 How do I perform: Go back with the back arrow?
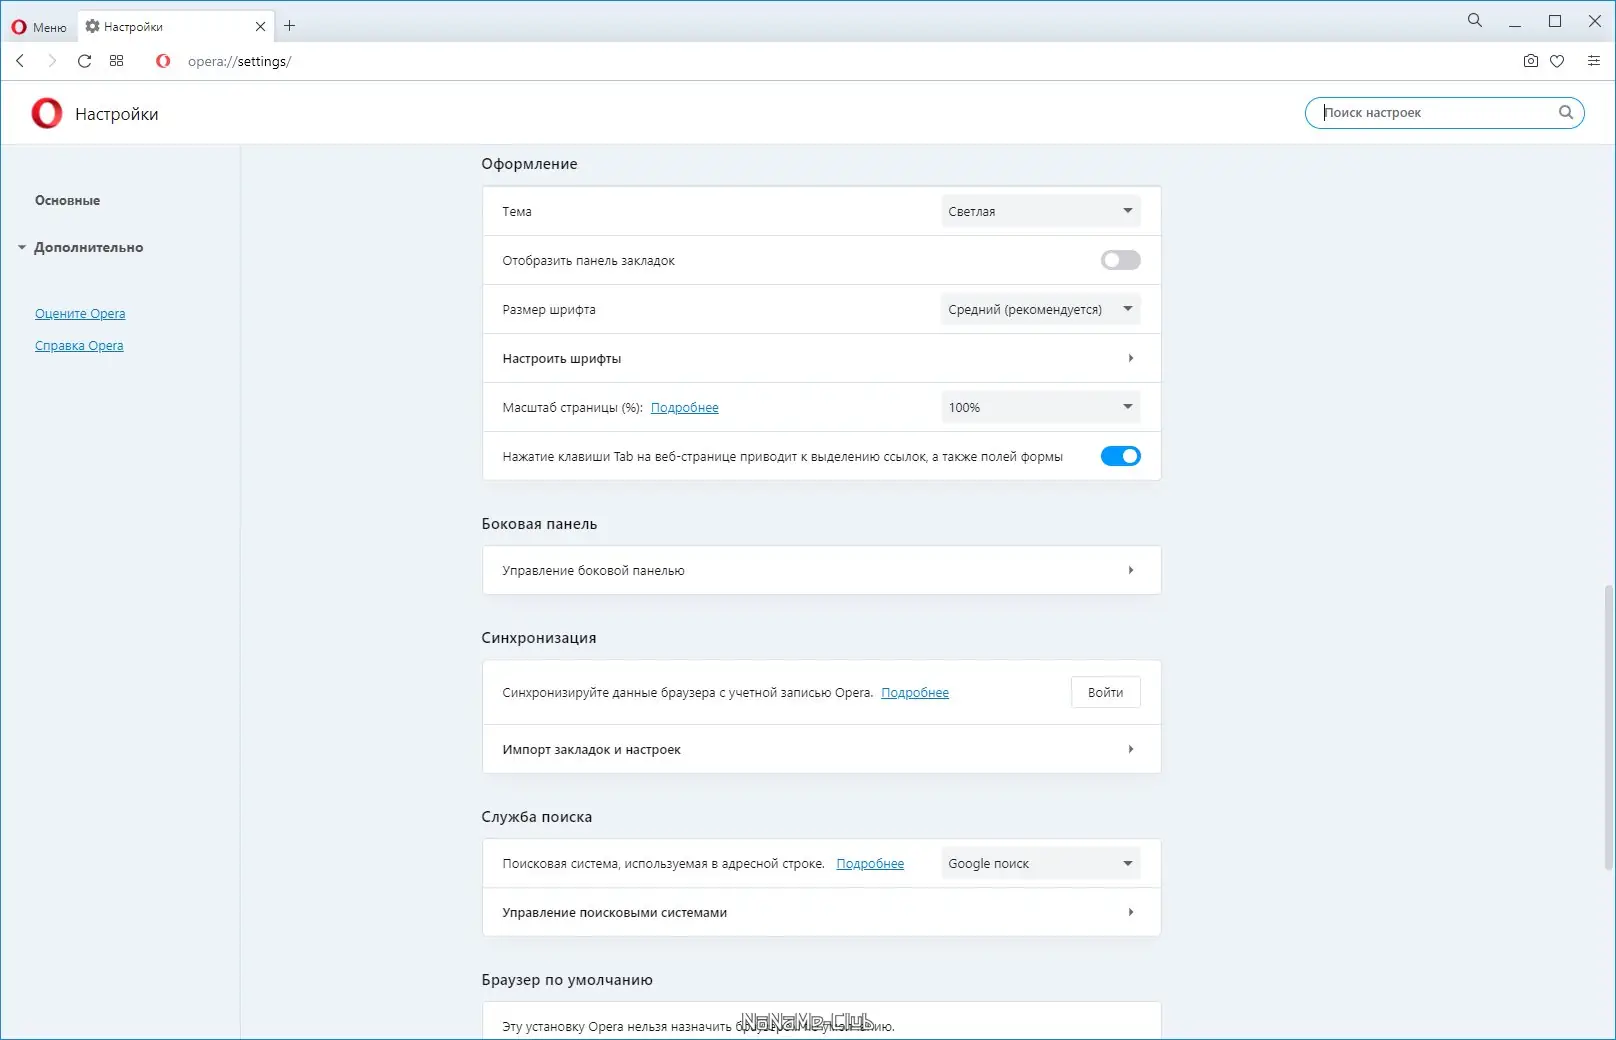point(20,61)
